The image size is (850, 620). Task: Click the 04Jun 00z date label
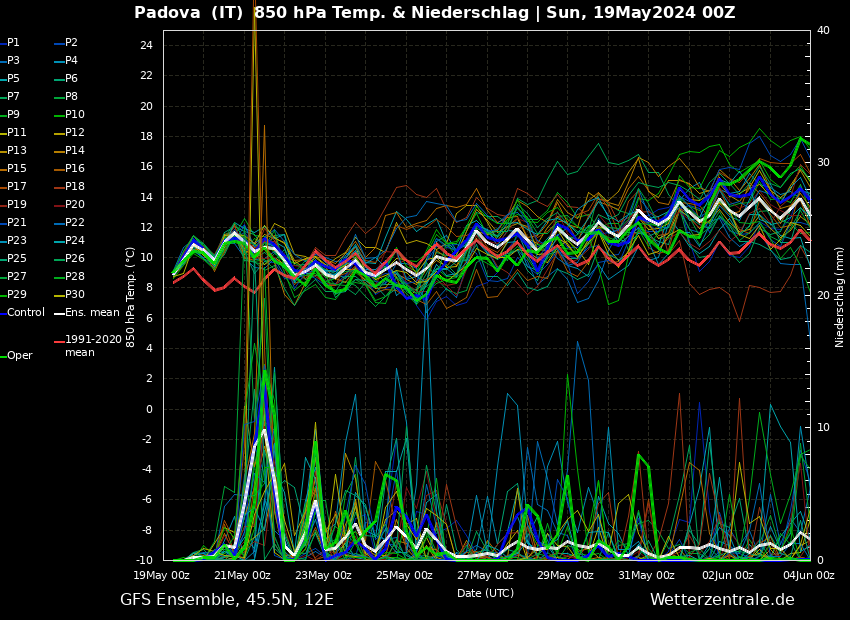(809, 576)
